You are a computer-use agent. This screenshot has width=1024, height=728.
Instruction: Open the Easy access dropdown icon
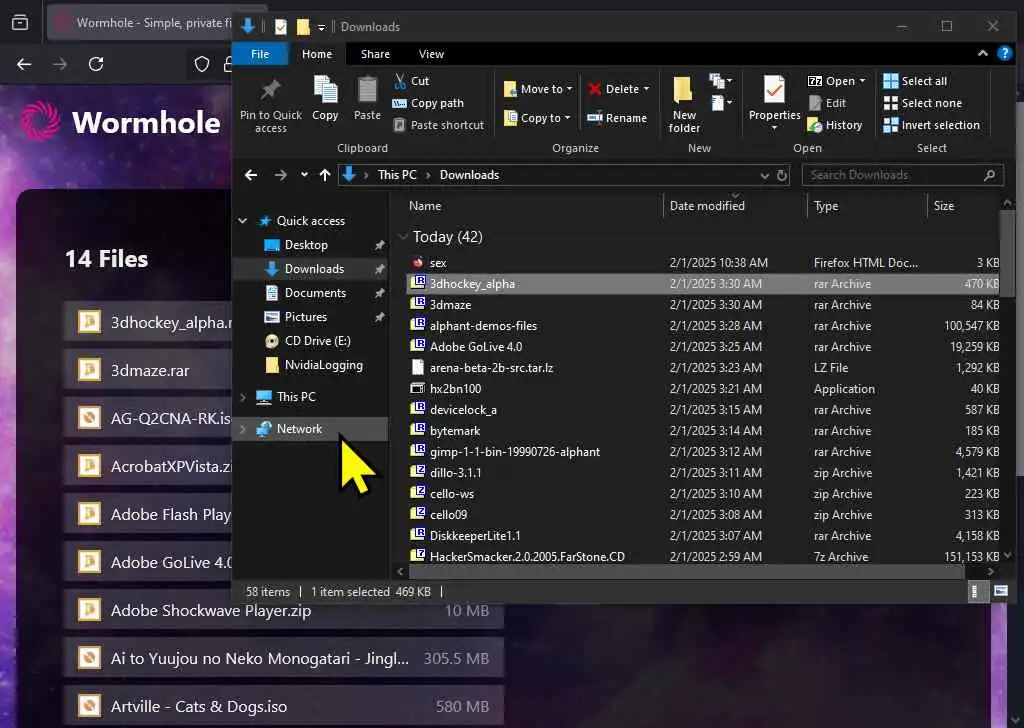click(720, 103)
